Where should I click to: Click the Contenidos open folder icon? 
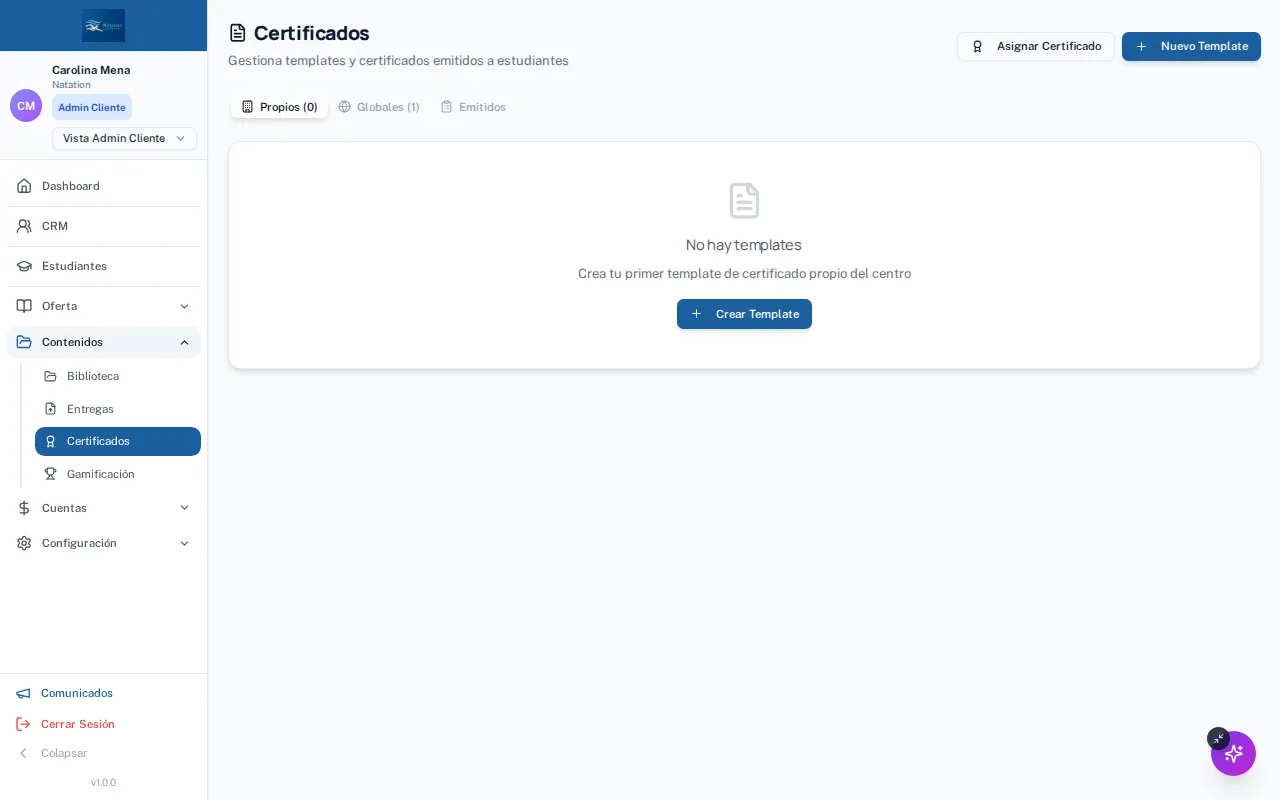click(24, 342)
